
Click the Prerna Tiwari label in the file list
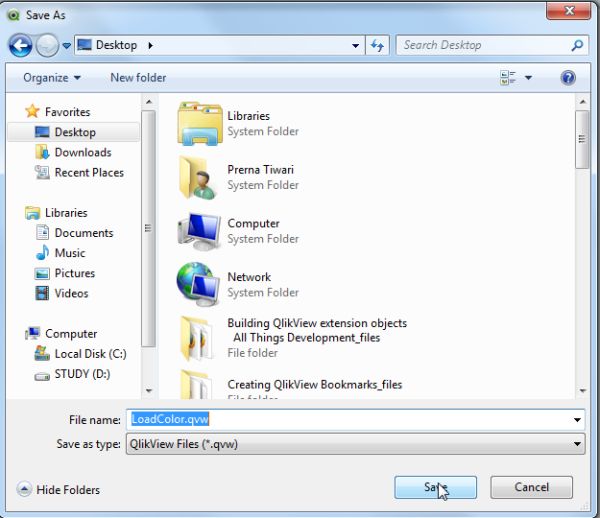[x=261, y=169]
